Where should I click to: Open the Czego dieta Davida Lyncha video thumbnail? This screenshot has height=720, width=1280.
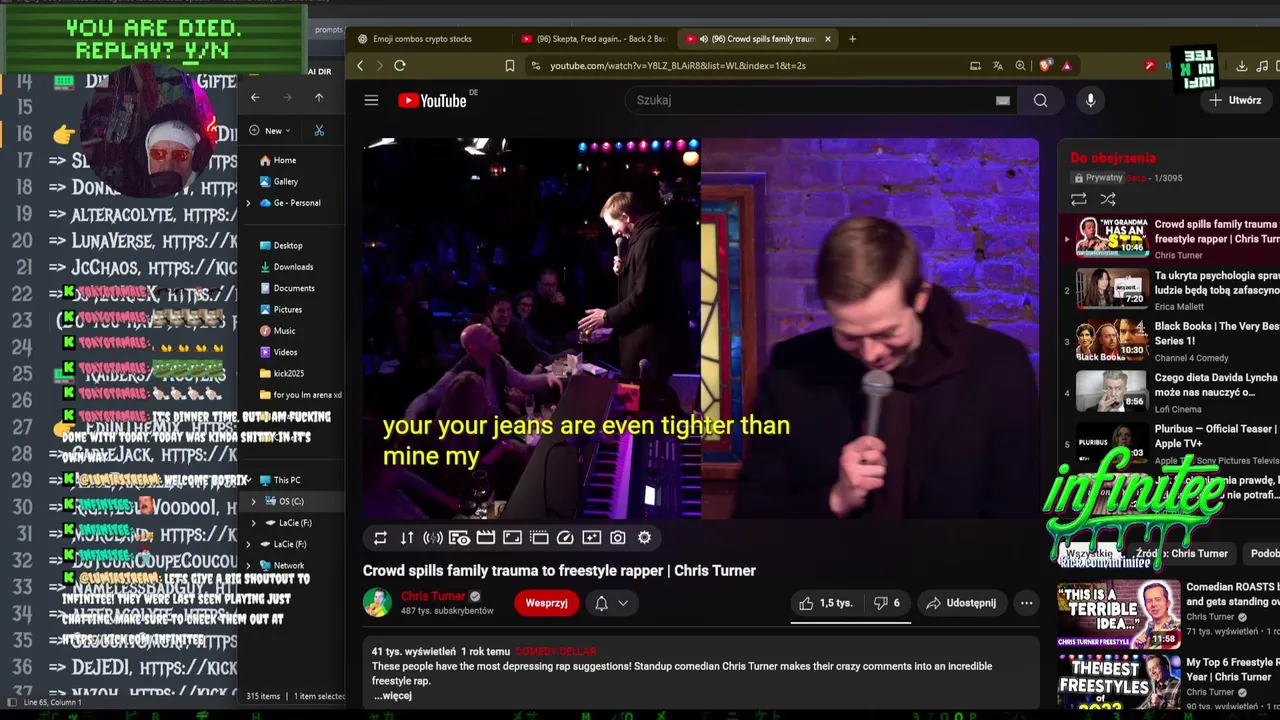click(x=1112, y=391)
